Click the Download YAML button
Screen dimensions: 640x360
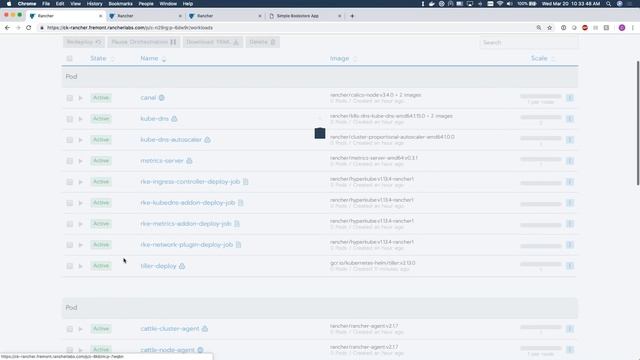coord(213,42)
